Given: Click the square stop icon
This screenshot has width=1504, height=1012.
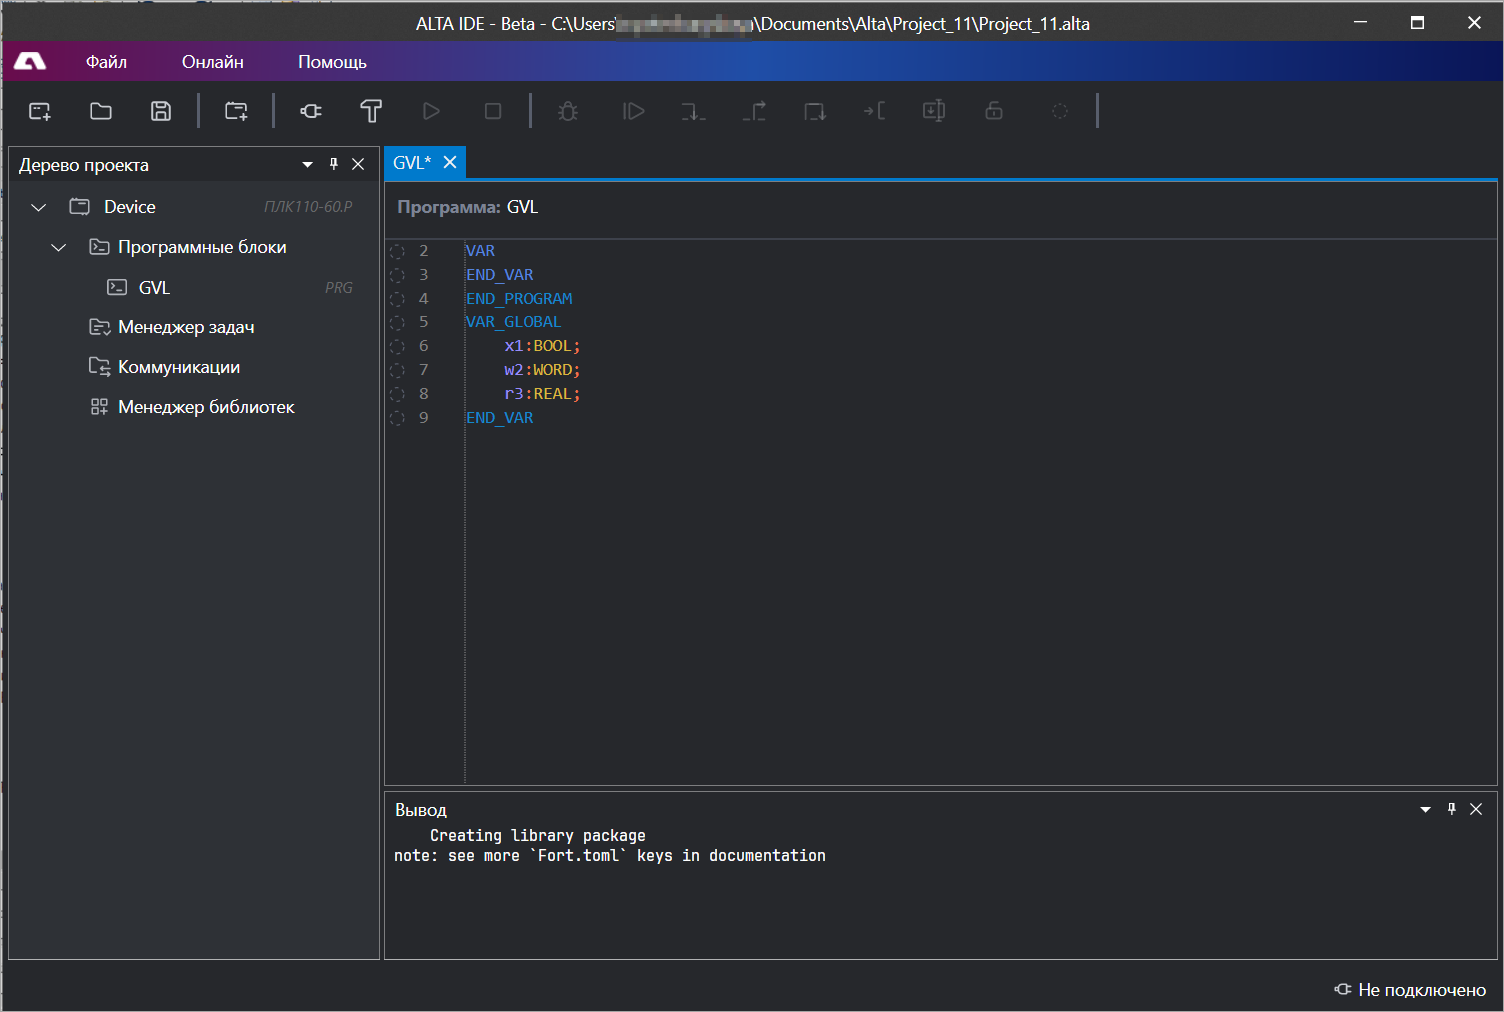Looking at the screenshot, I should pyautogui.click(x=493, y=111).
